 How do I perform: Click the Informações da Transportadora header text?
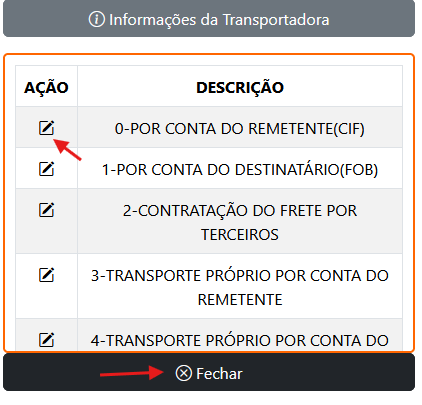pyautogui.click(x=219, y=20)
